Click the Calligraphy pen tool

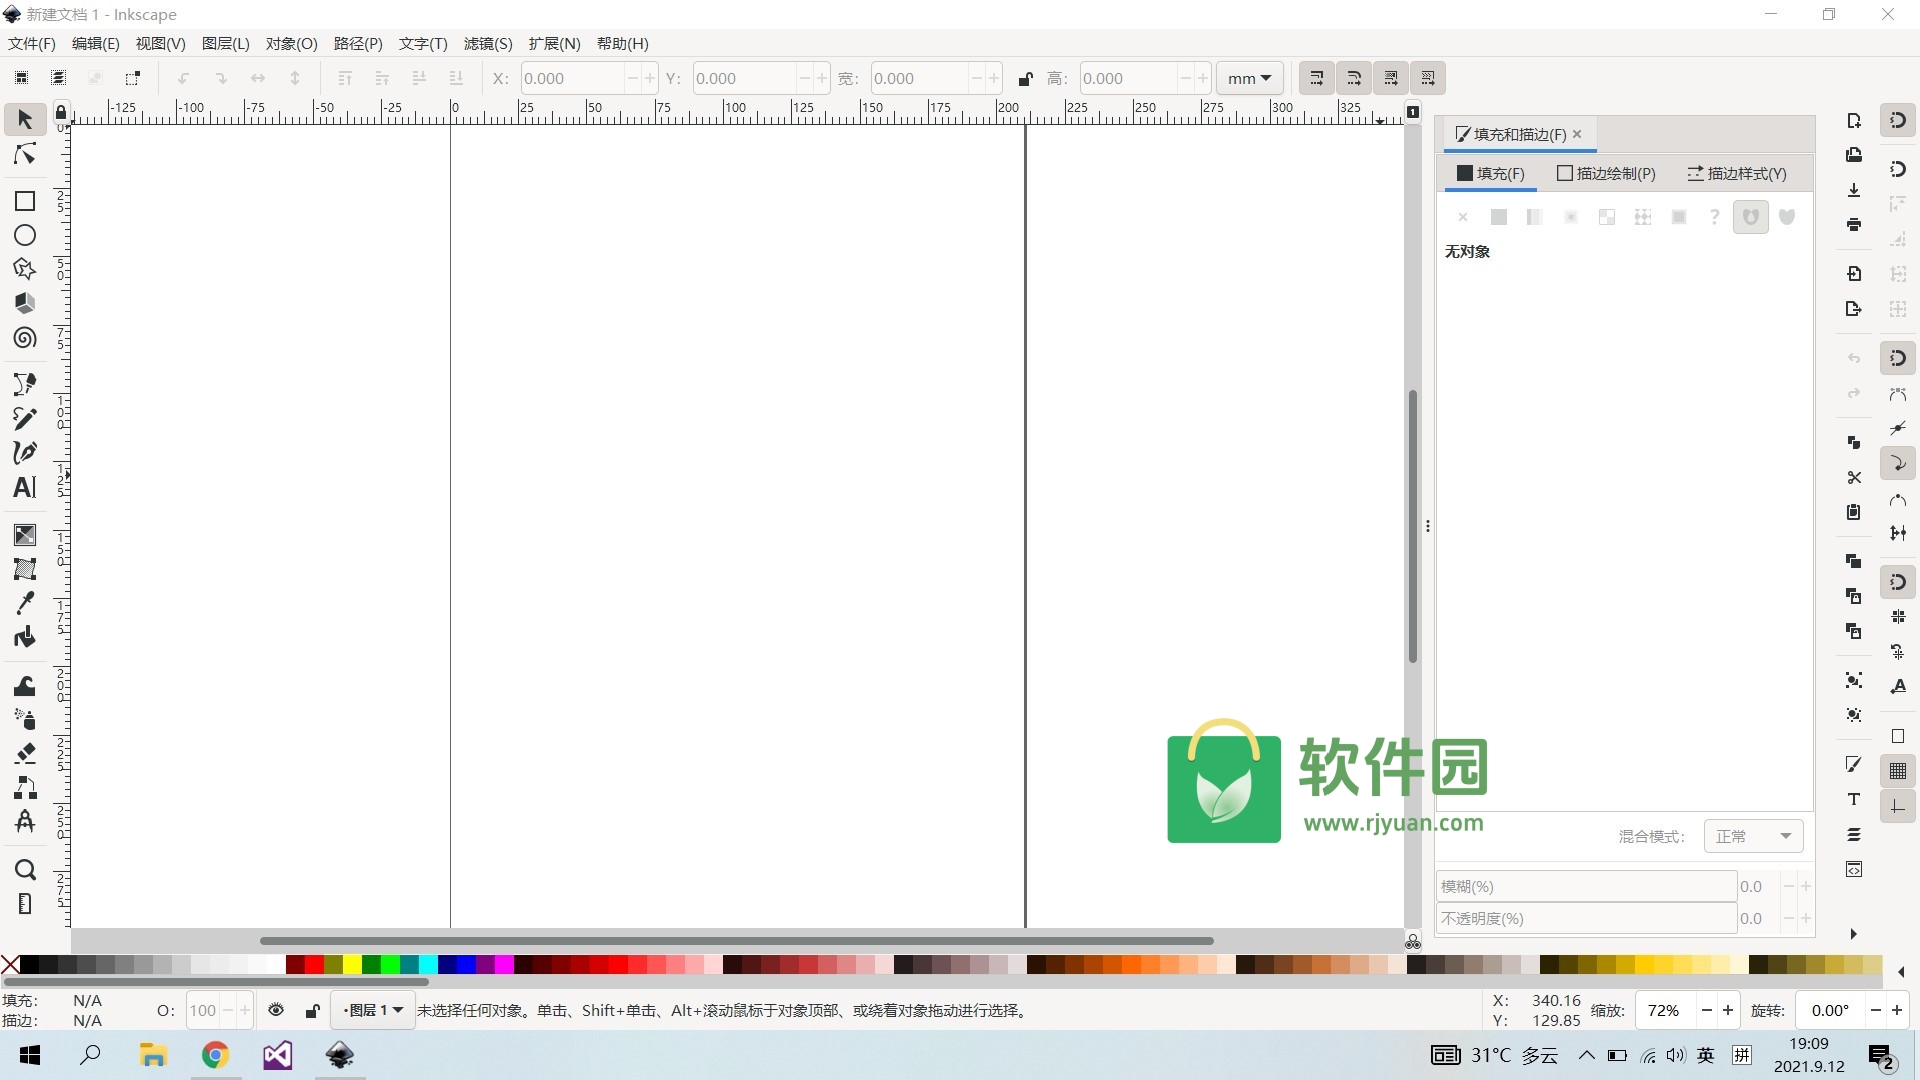25,452
